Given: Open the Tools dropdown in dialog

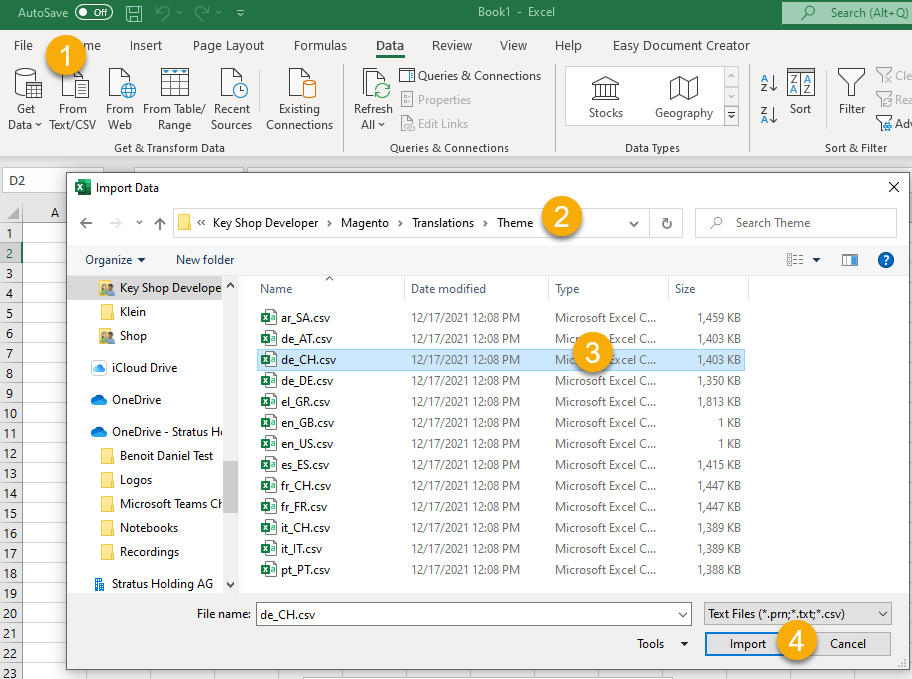Looking at the screenshot, I should pyautogui.click(x=663, y=644).
